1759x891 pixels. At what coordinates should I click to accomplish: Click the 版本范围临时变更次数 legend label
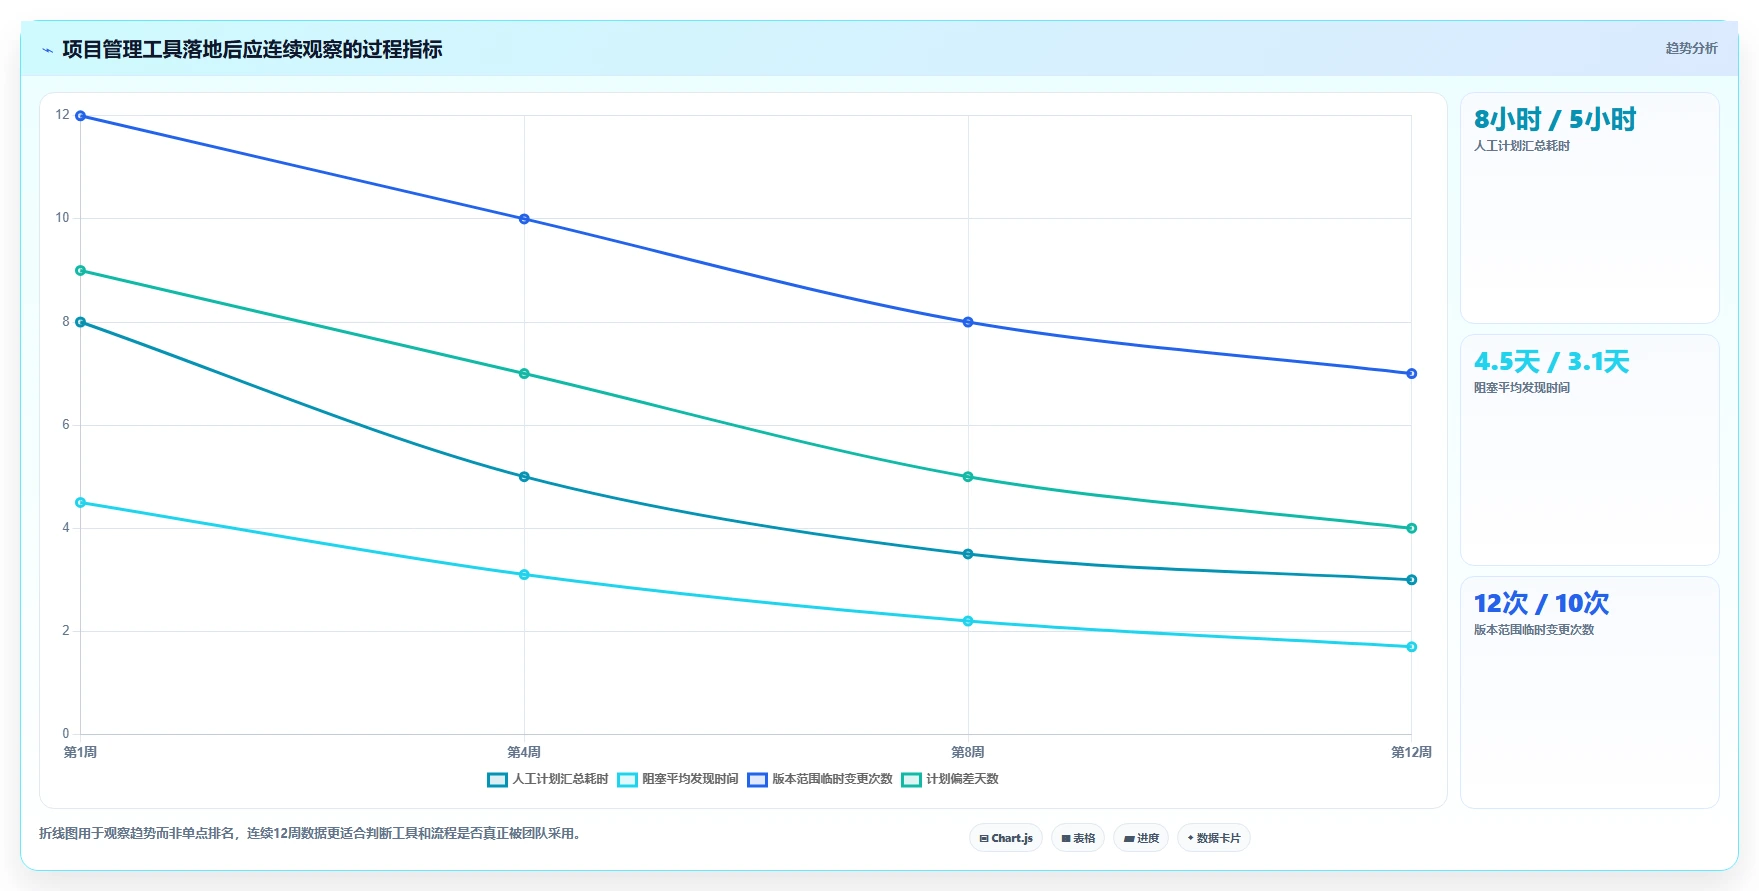pyautogui.click(x=832, y=779)
